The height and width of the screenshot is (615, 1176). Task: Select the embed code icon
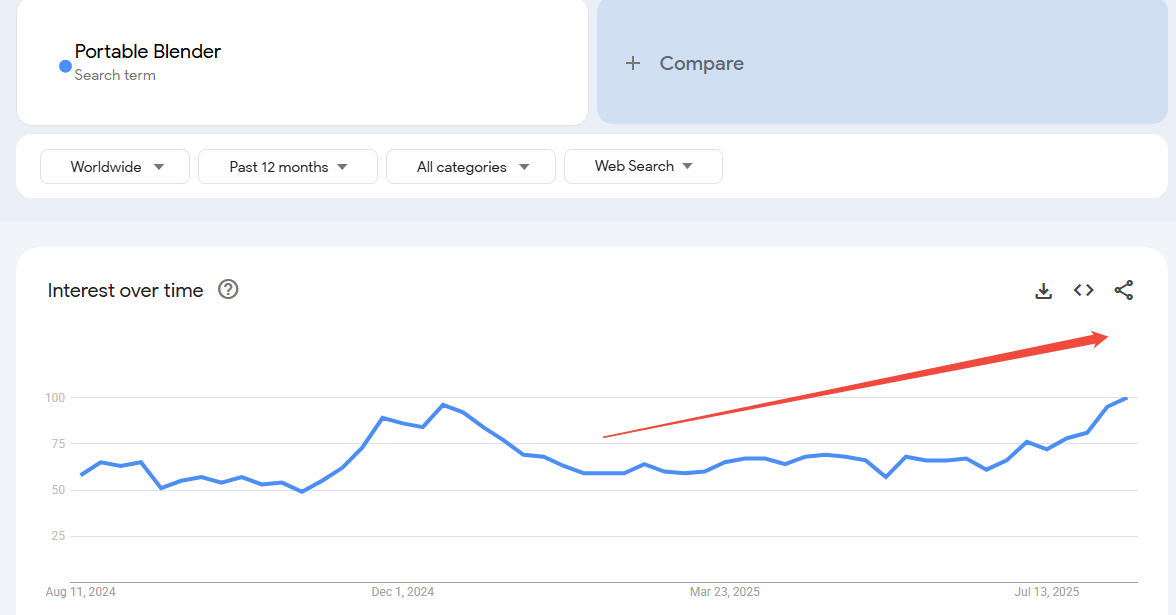pos(1083,290)
